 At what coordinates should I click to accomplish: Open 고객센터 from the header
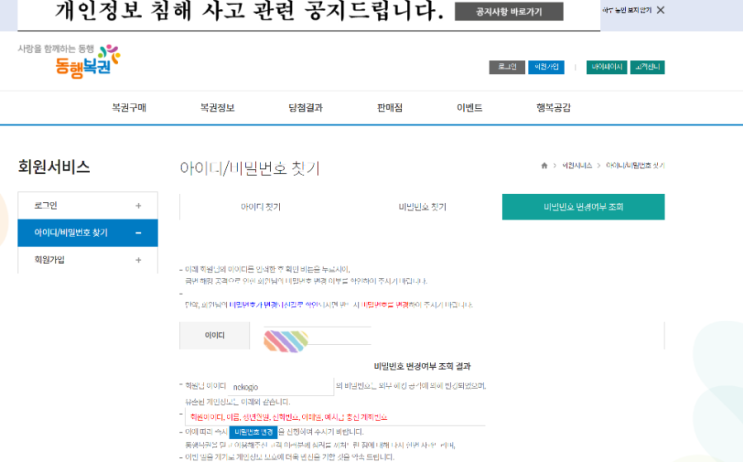[x=647, y=67]
